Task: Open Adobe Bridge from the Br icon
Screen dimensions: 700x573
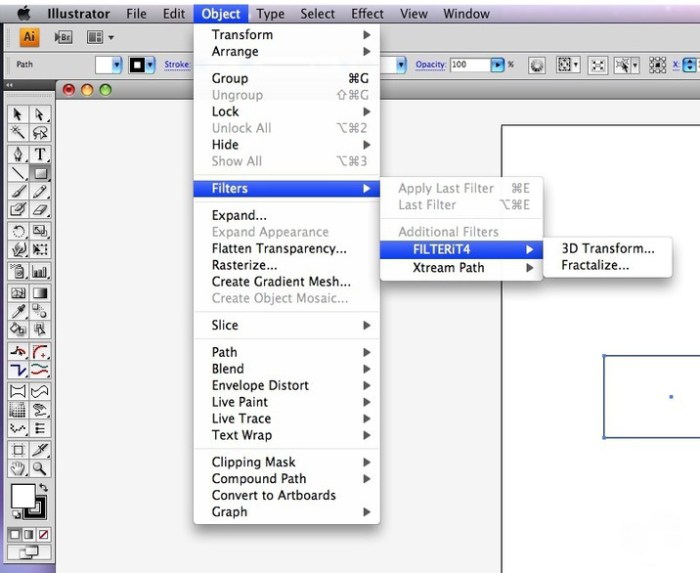Action: coord(63,37)
